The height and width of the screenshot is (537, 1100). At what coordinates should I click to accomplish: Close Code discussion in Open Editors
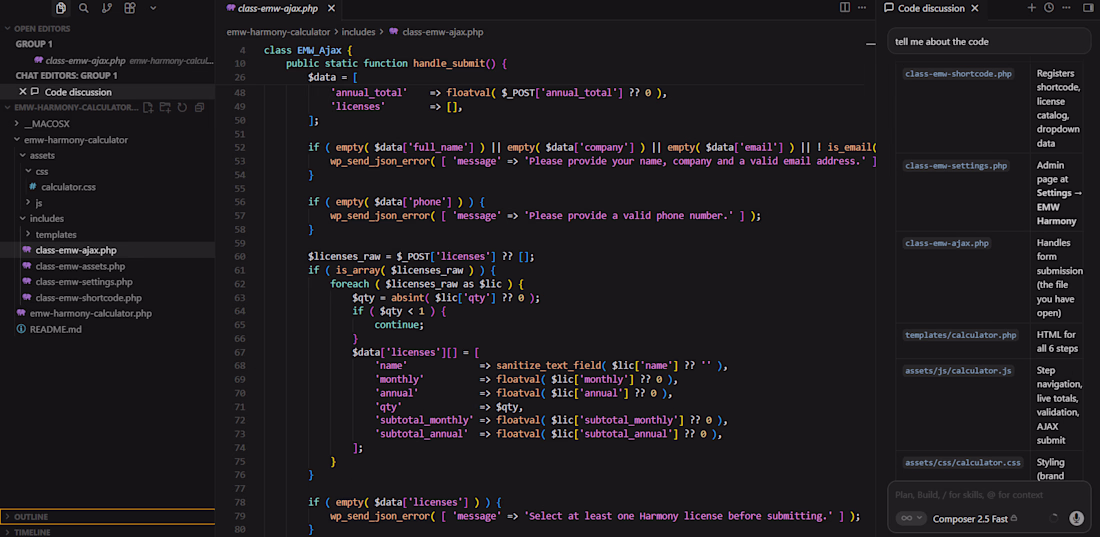(23, 92)
